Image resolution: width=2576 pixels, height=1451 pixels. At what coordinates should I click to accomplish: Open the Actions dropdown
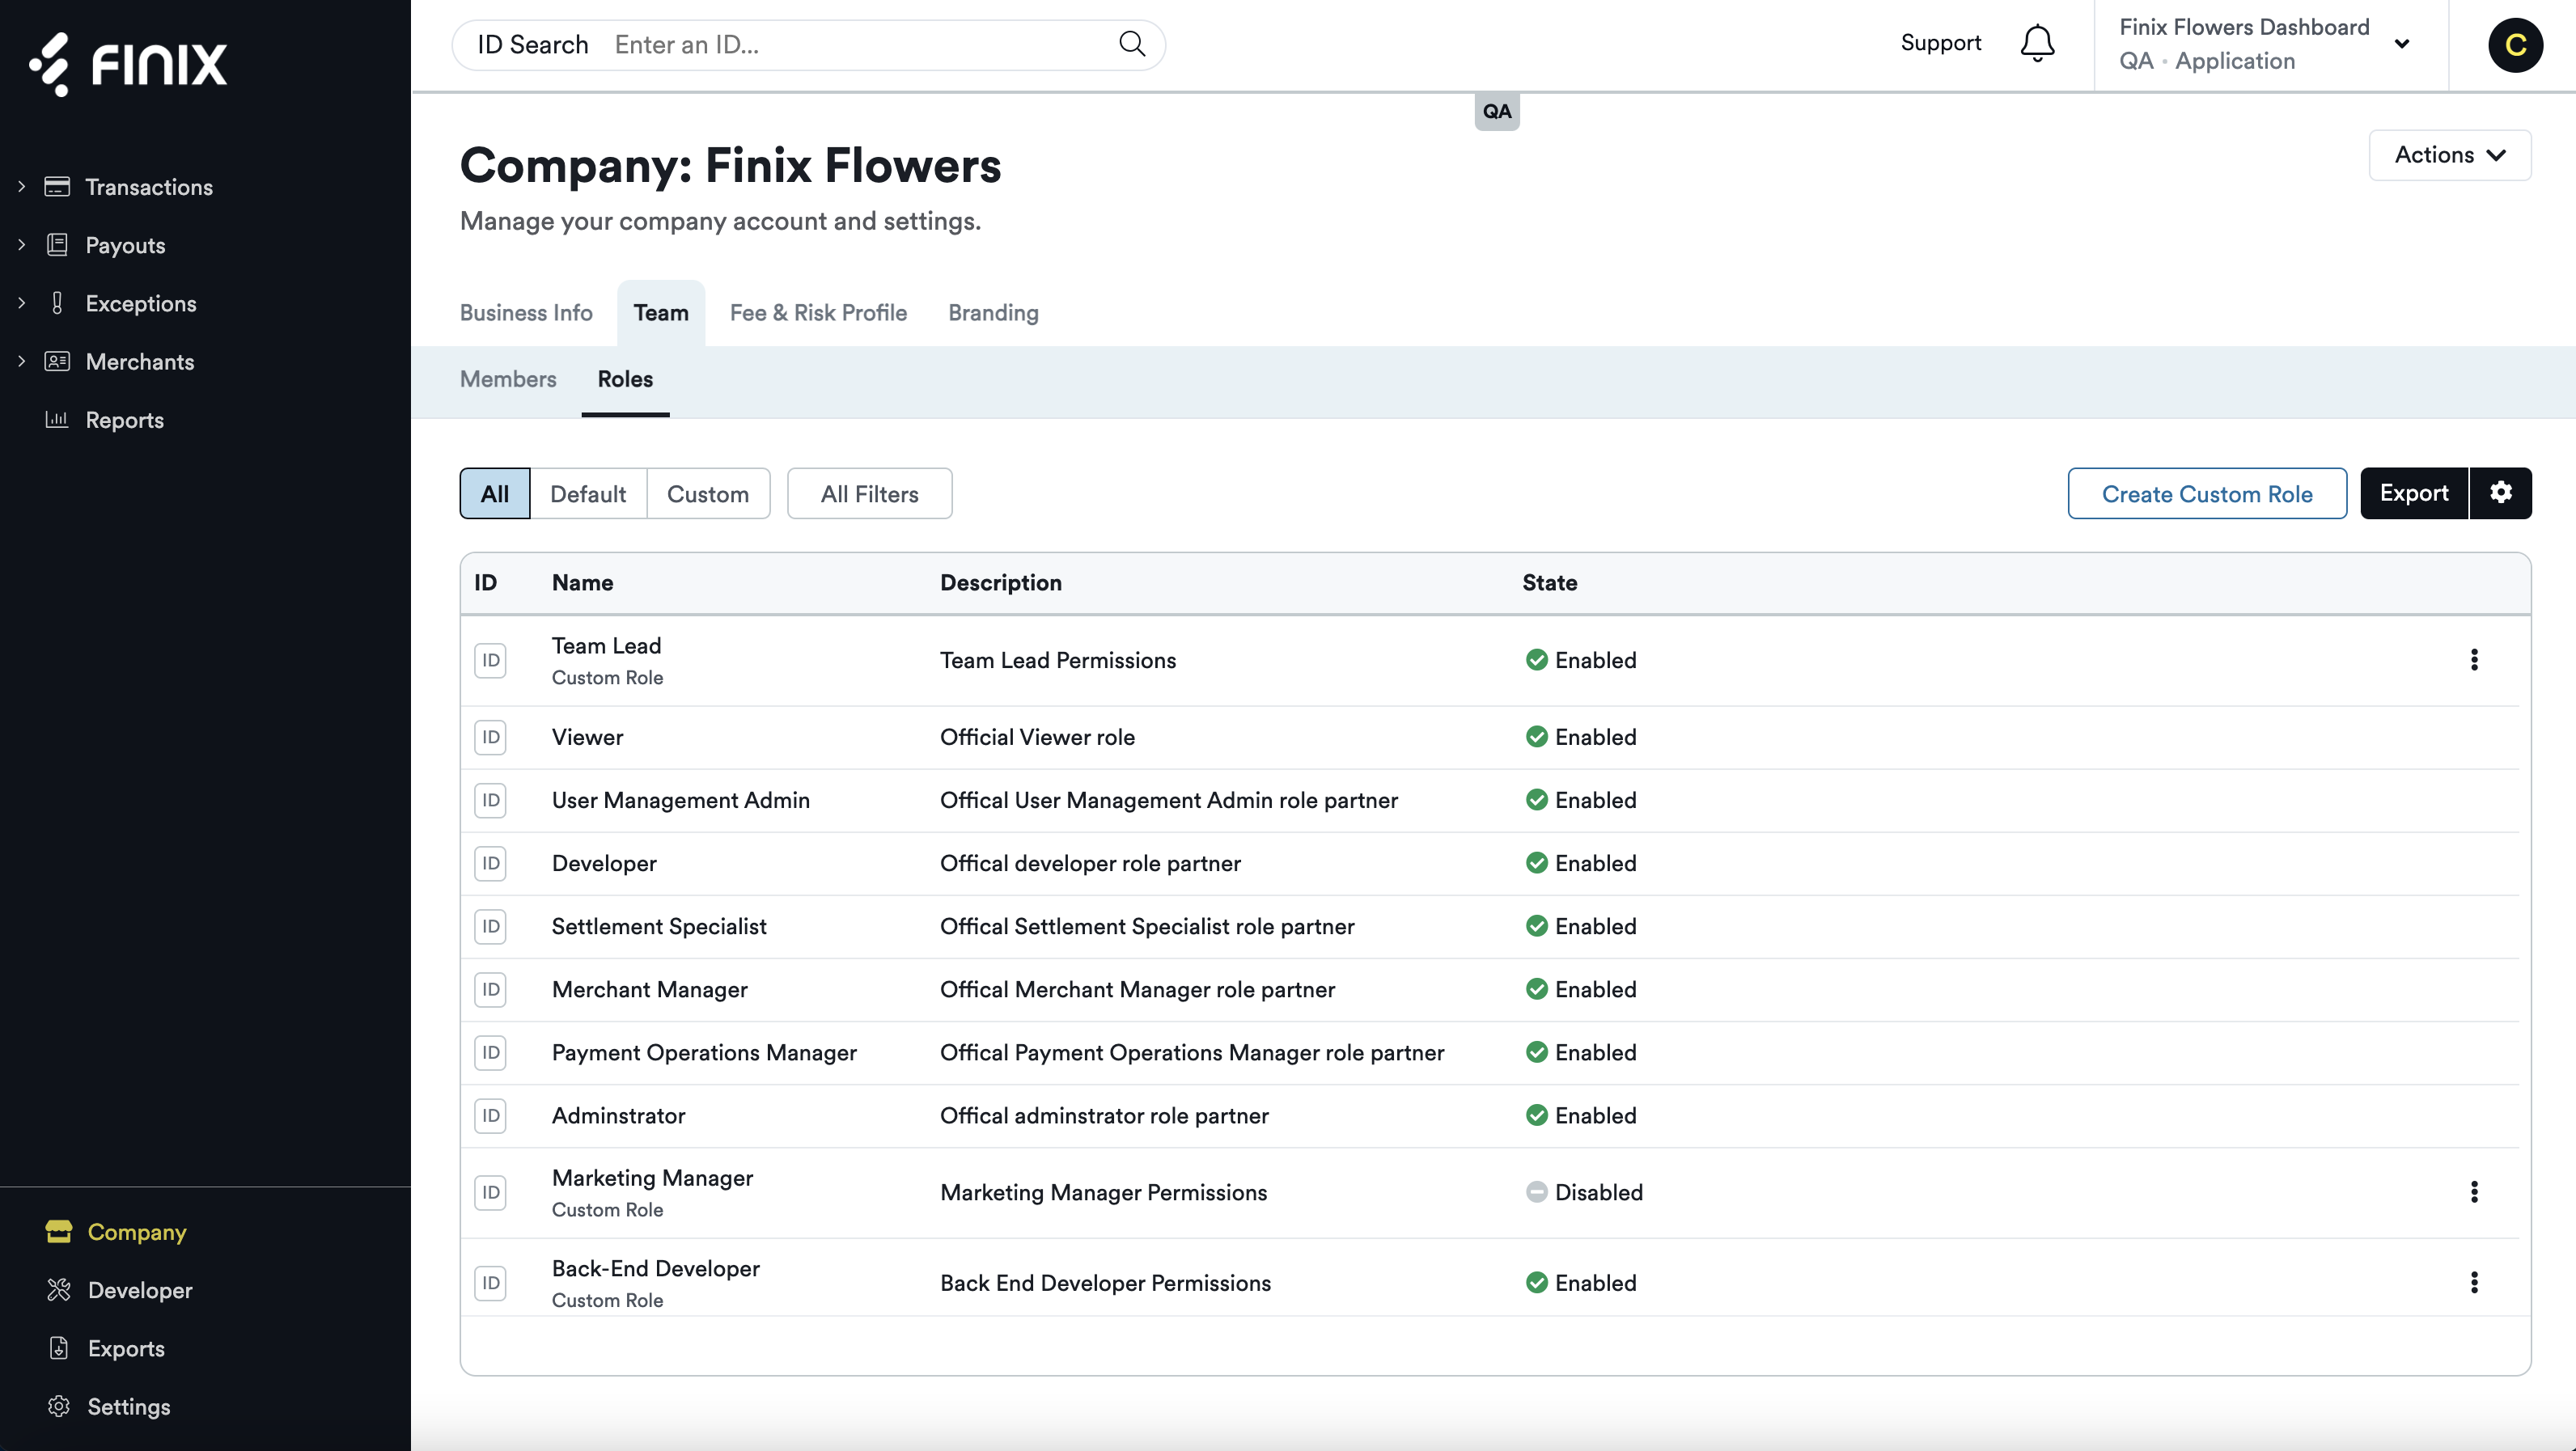click(x=2449, y=155)
